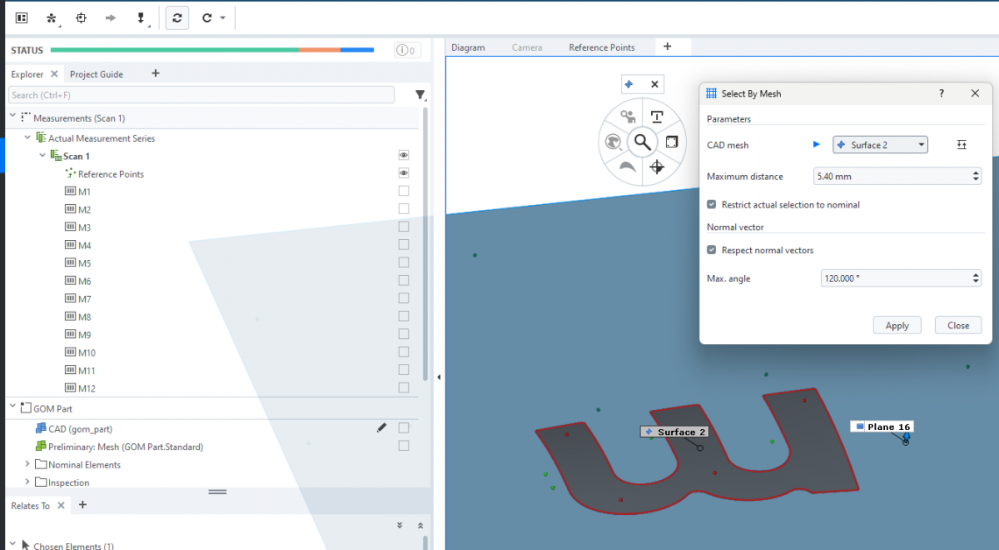999x550 pixels.
Task: Click the crosshair target icon in radial menu
Action: 657,167
